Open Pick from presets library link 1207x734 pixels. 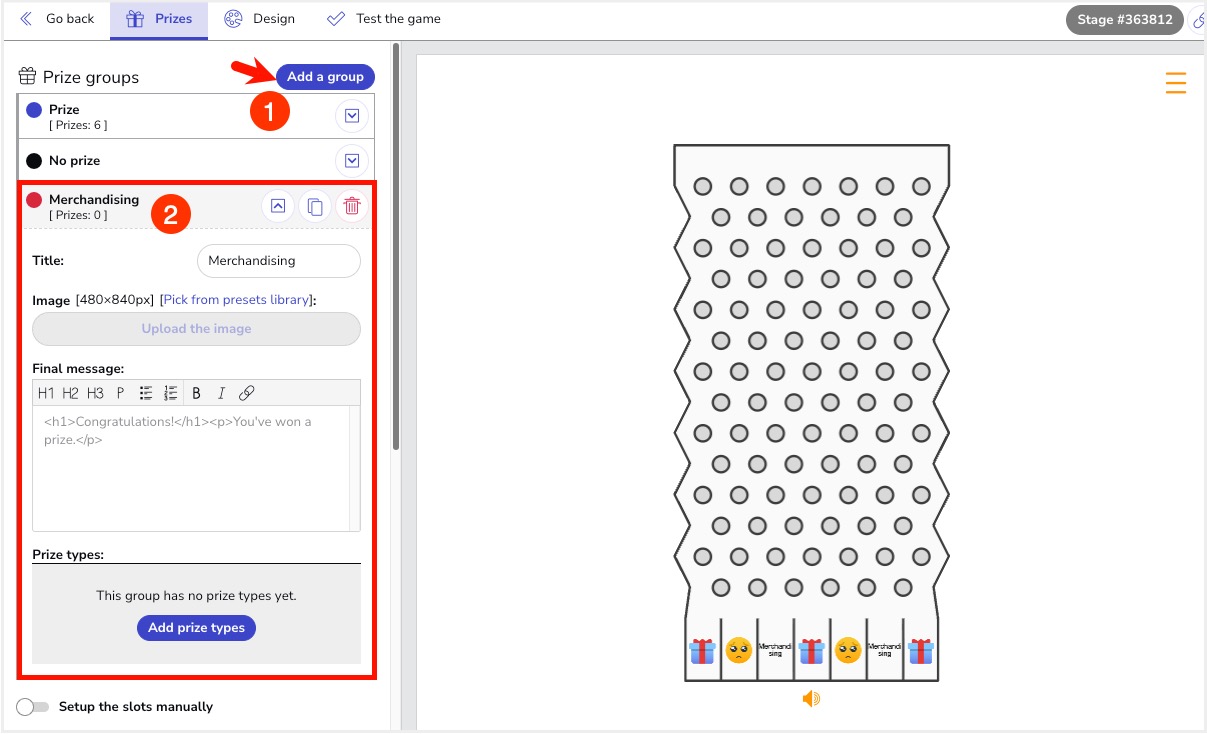(x=237, y=300)
